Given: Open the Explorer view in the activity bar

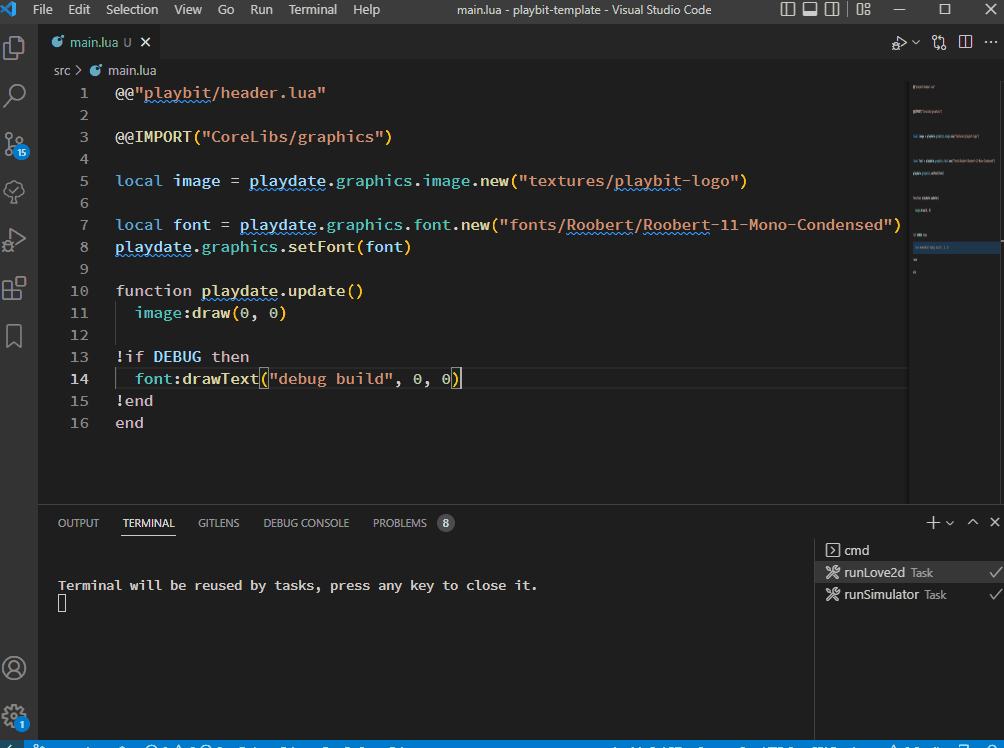Looking at the screenshot, I should pyautogui.click(x=15, y=46).
